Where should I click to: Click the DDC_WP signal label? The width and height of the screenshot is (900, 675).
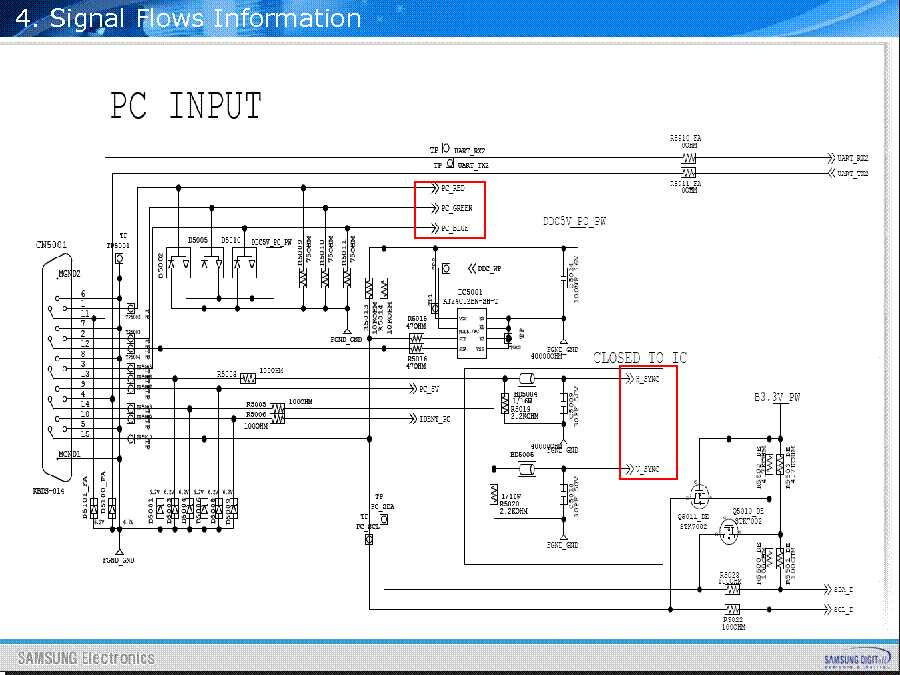tap(489, 268)
